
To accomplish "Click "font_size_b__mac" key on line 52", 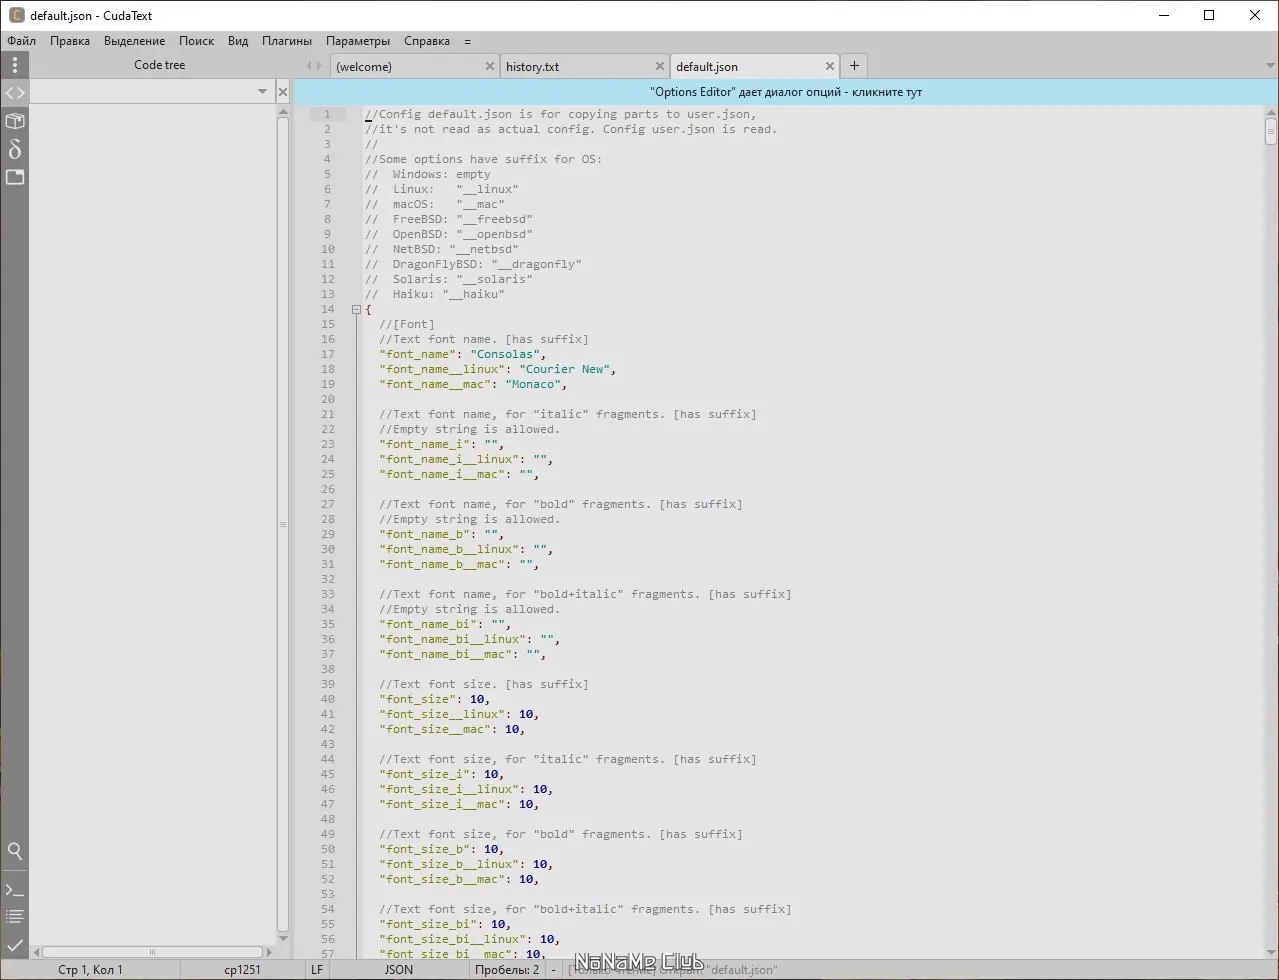I will 445,879.
